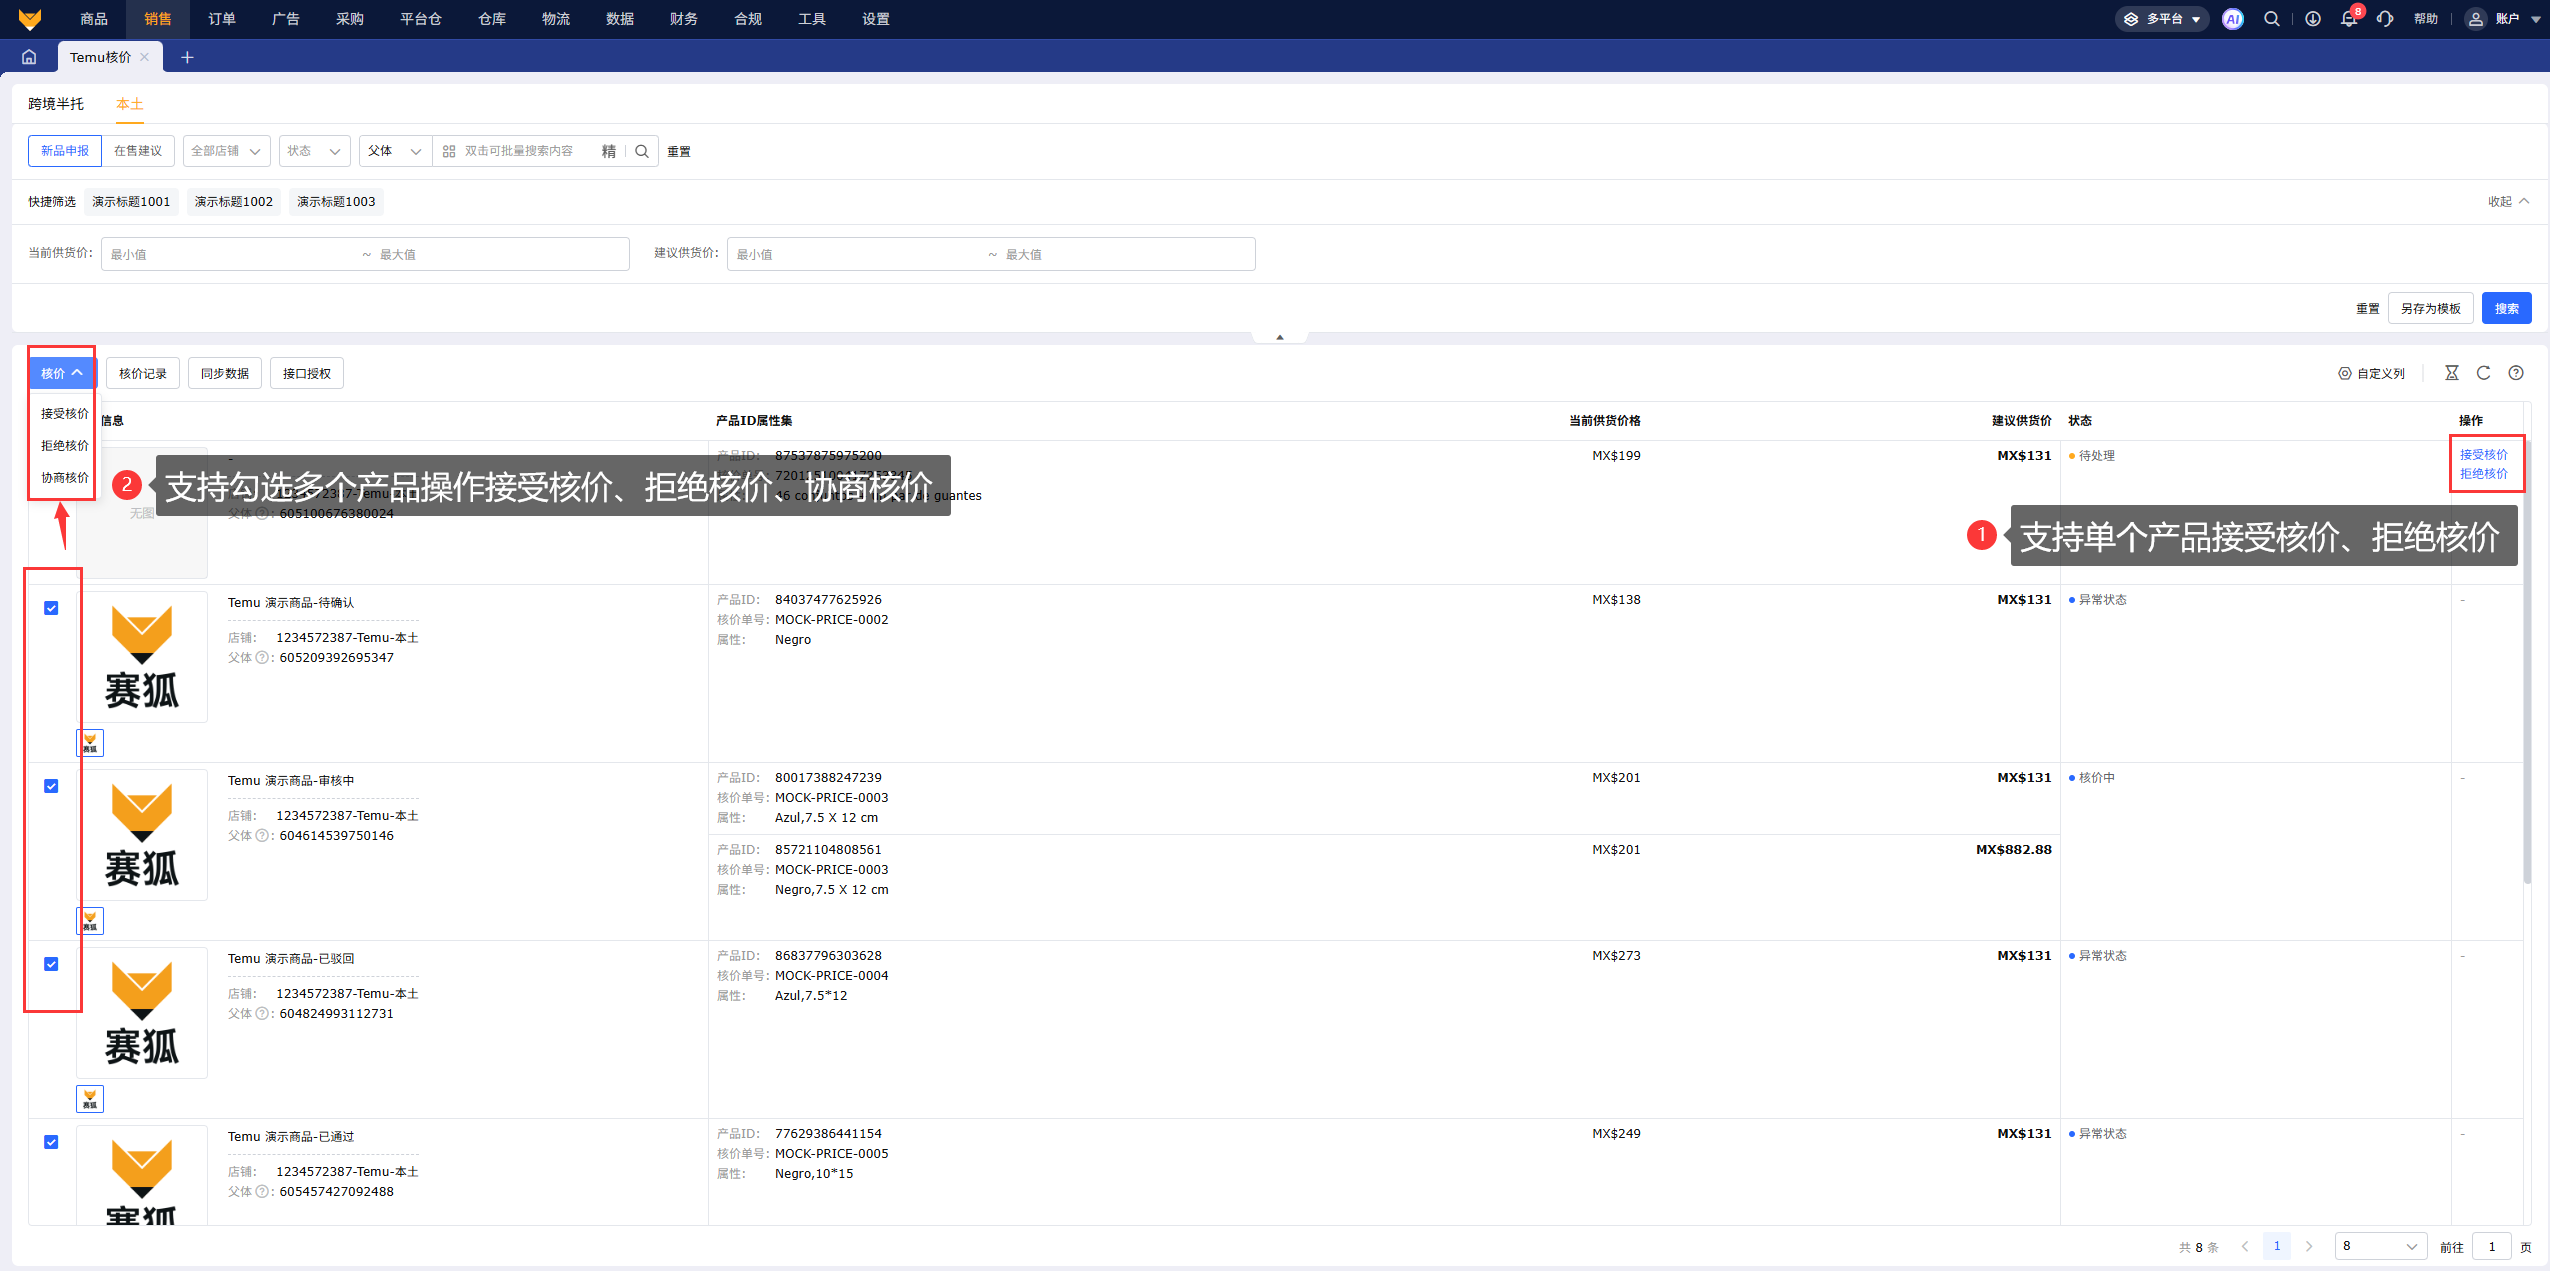
Task: Click the hourglass task progress icon
Action: point(2451,373)
